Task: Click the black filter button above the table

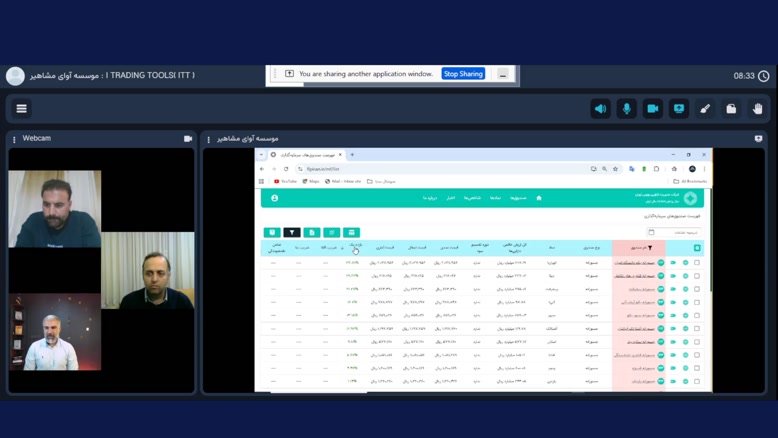Action: (292, 232)
